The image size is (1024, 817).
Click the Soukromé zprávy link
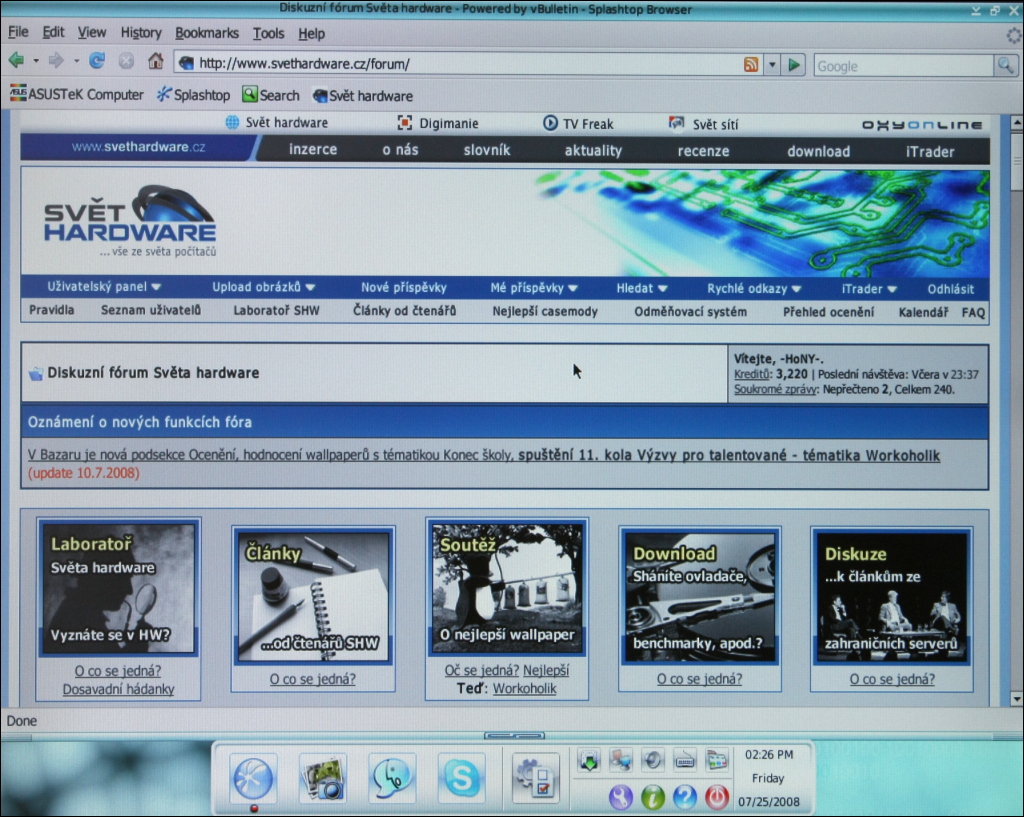[775, 389]
